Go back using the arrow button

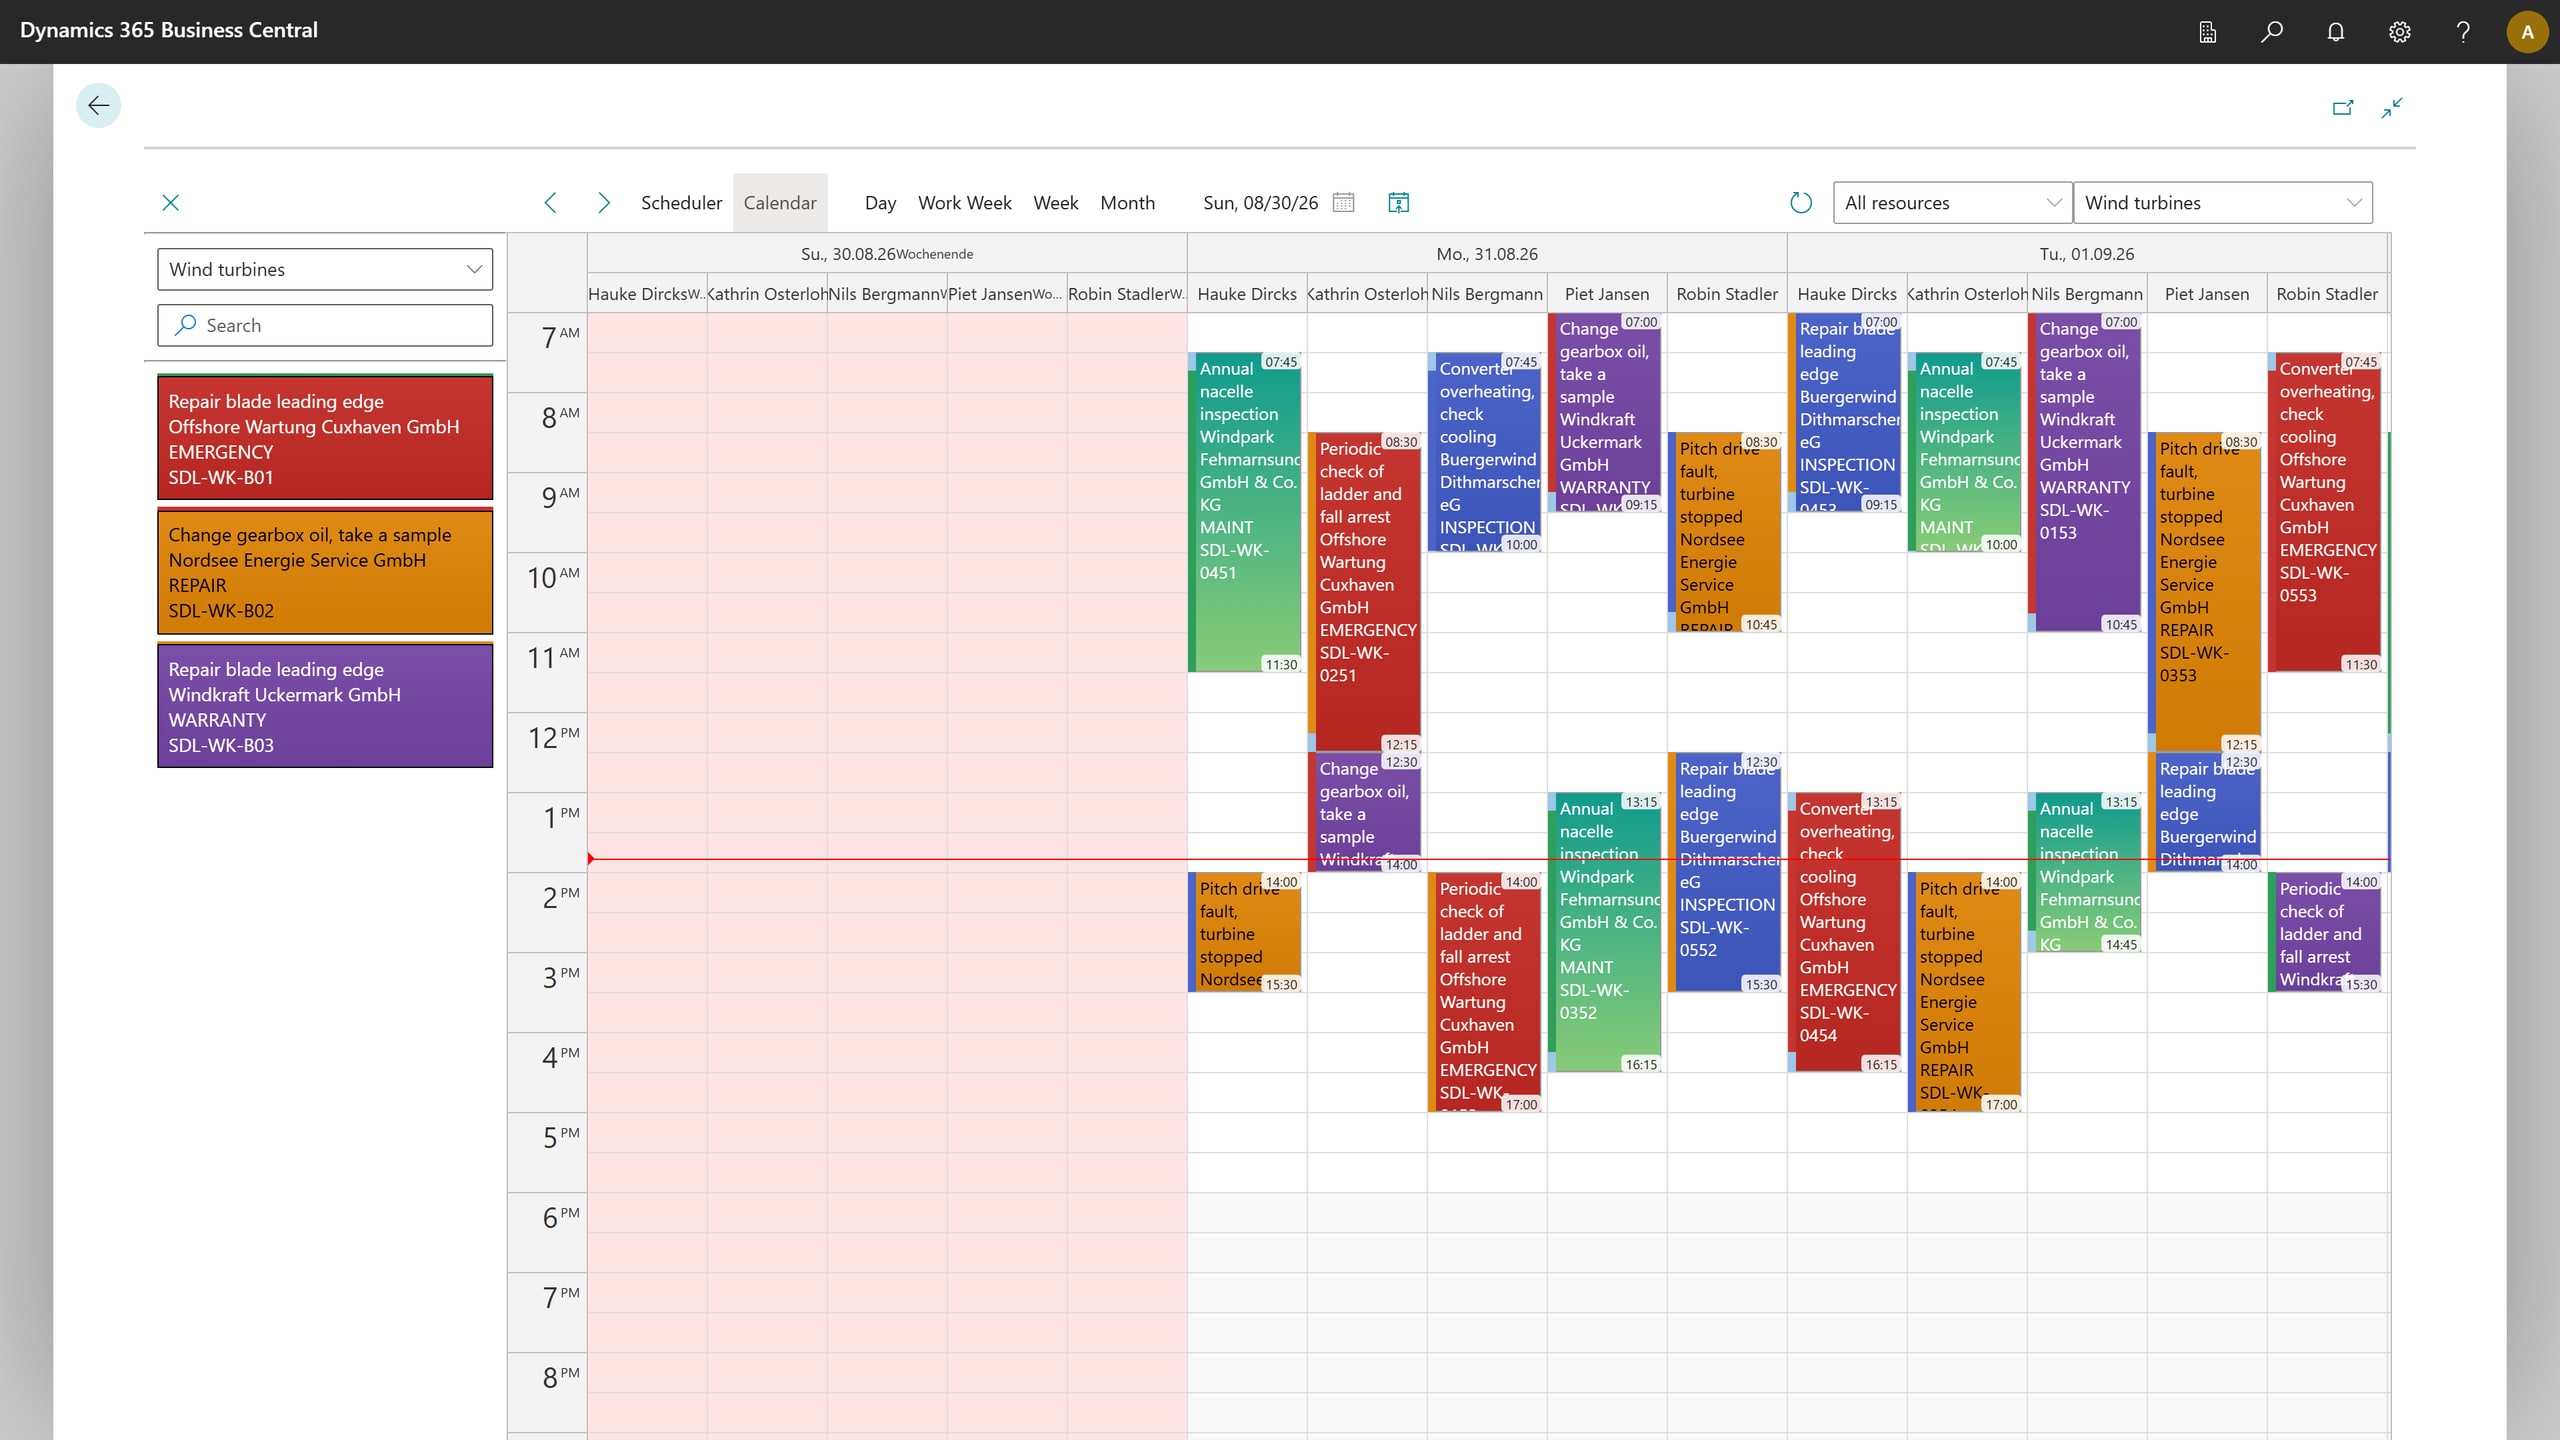[98, 105]
